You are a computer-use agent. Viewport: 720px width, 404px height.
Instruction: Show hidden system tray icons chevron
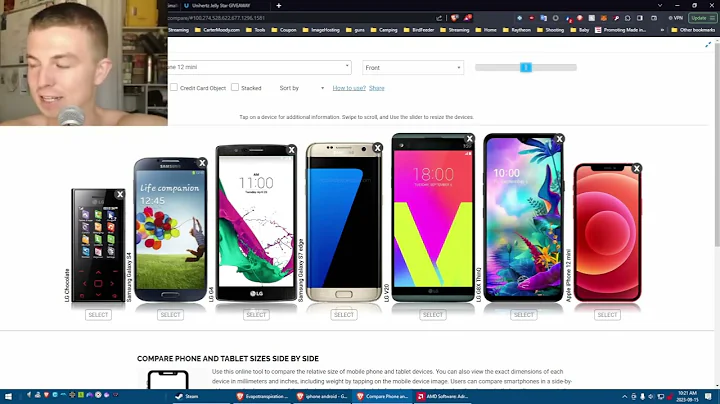[624, 397]
